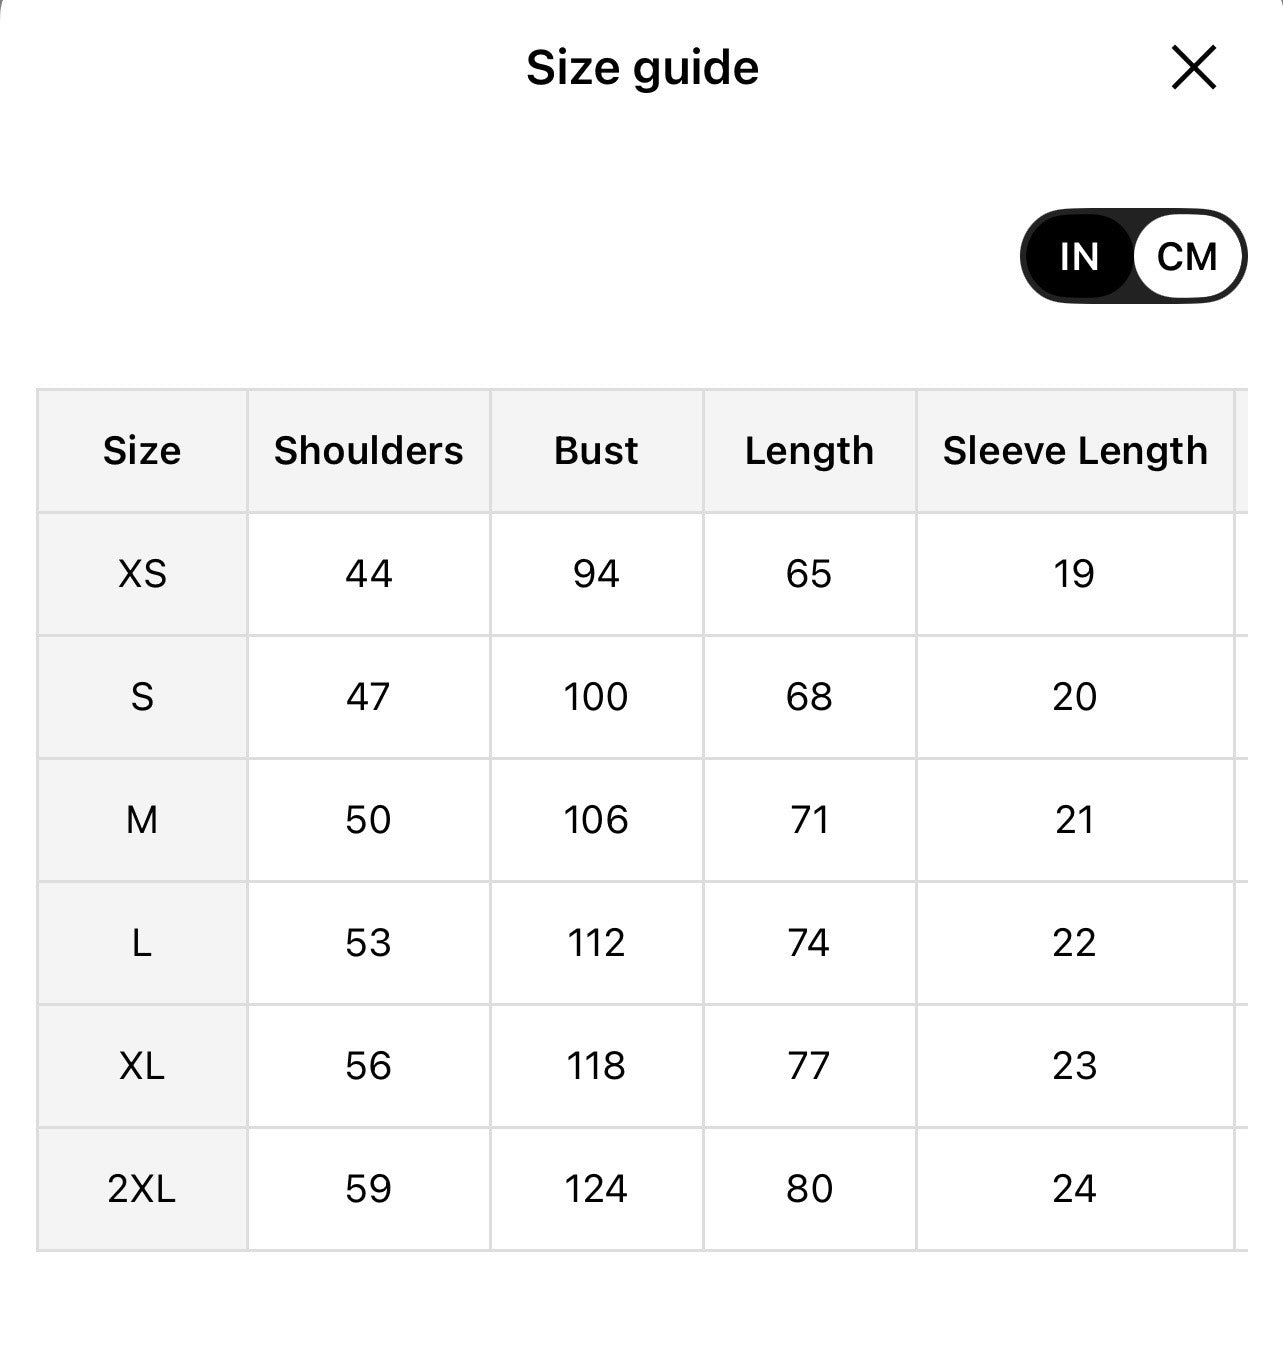Click the 2XL sleeve length value 24
This screenshot has height=1359, width=1283.
pos(1075,1189)
